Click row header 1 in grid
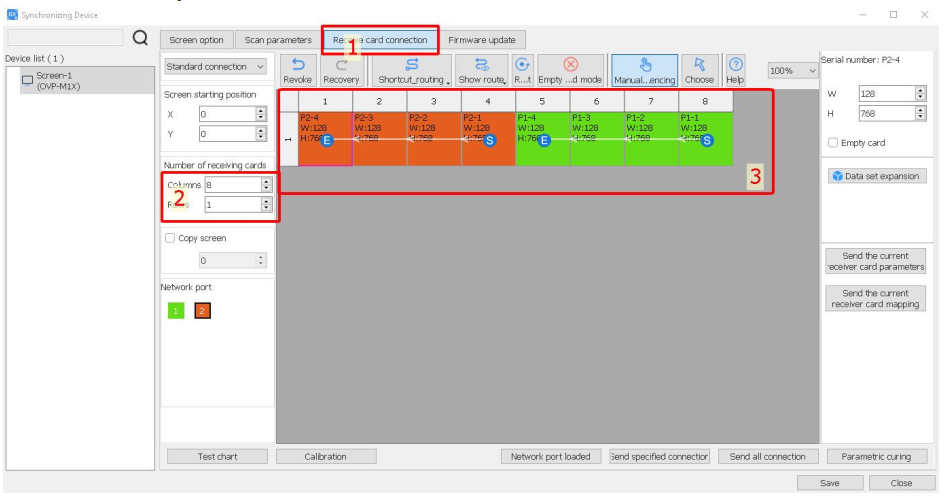This screenshot has width=949, height=498. [x=288, y=139]
